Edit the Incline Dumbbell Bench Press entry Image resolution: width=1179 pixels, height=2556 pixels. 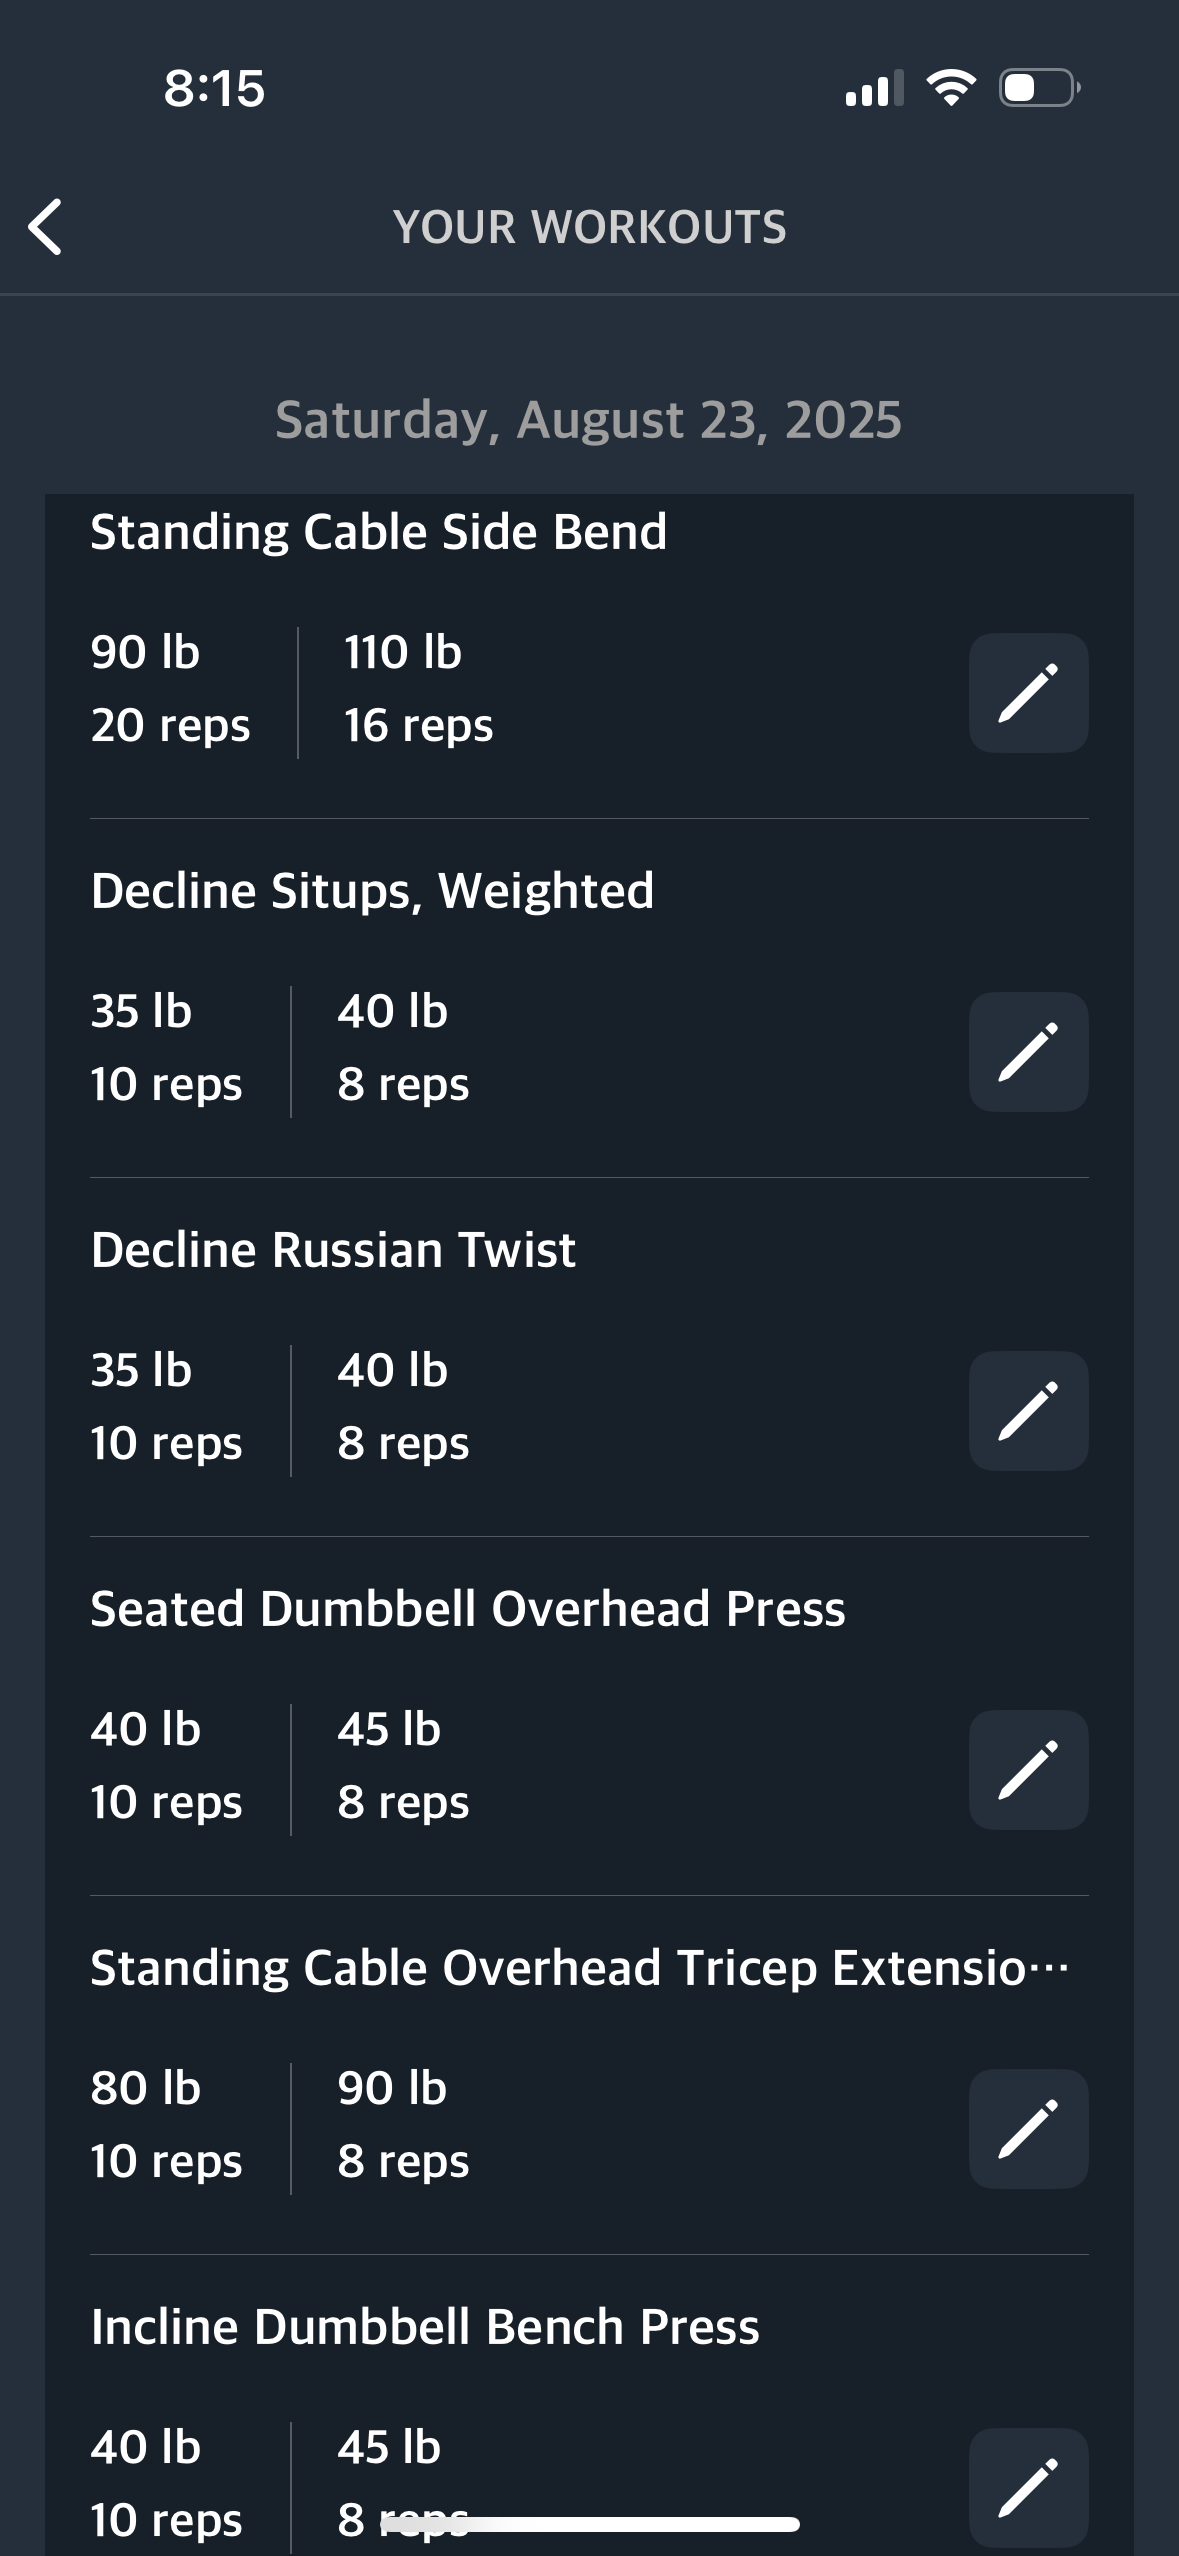tap(1028, 2487)
